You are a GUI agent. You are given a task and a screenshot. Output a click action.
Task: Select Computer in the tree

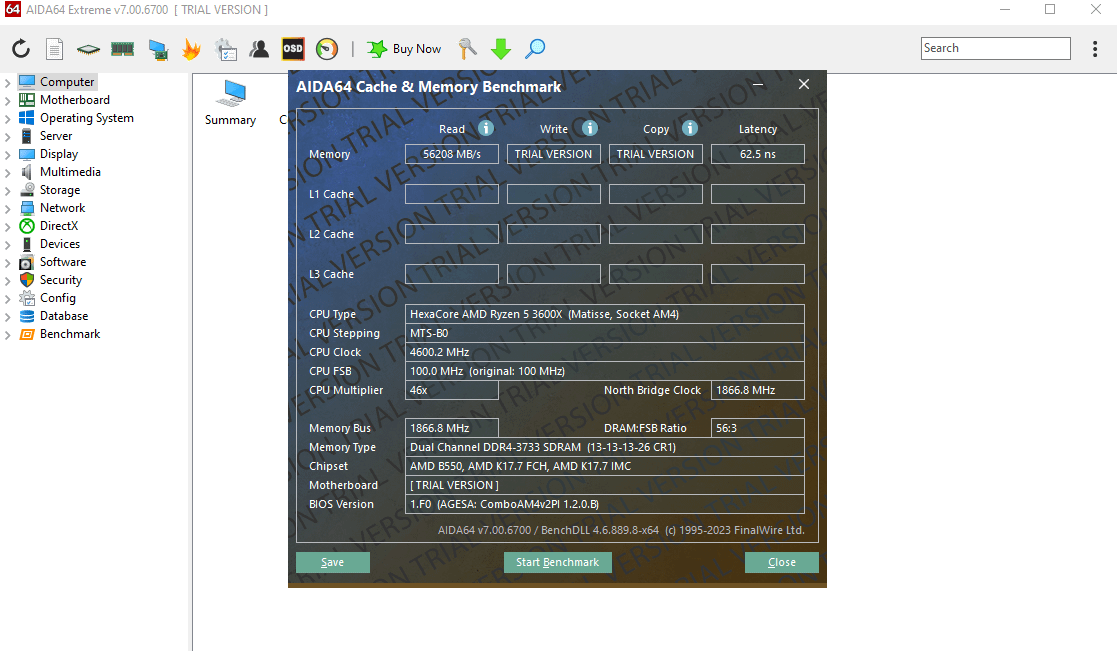(67, 82)
